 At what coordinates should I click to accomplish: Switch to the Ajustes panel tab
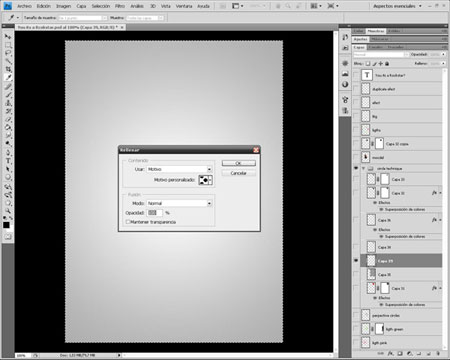360,39
